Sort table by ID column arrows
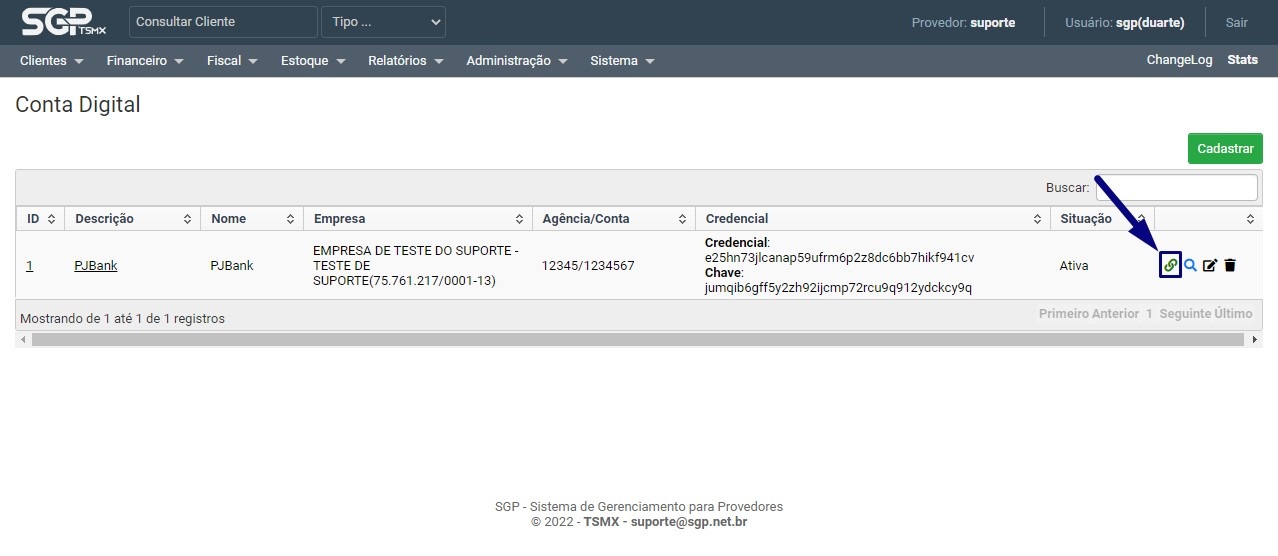Image resolution: width=1278 pixels, height=556 pixels. (x=51, y=219)
